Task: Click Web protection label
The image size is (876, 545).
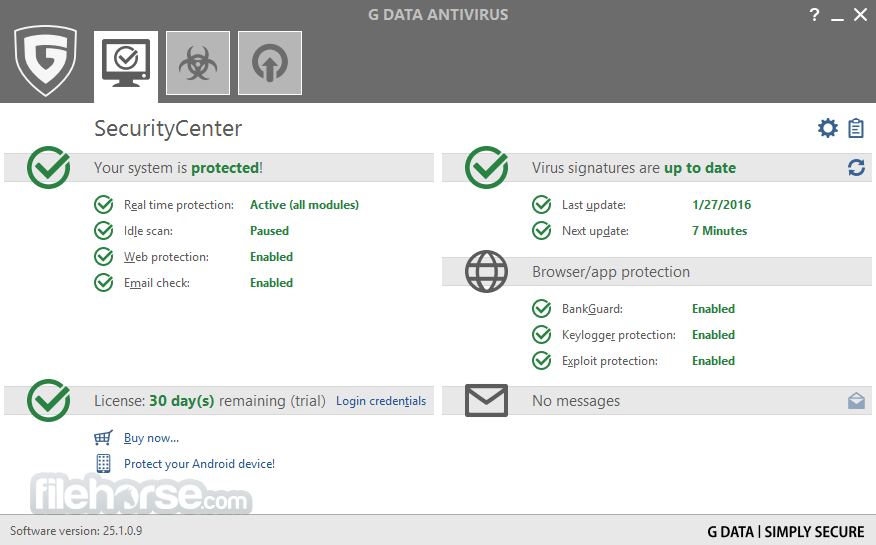Action: point(166,257)
